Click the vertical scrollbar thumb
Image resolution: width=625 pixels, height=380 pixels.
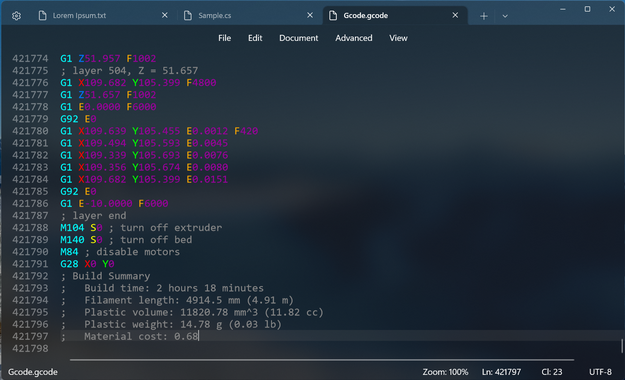tap(621, 346)
